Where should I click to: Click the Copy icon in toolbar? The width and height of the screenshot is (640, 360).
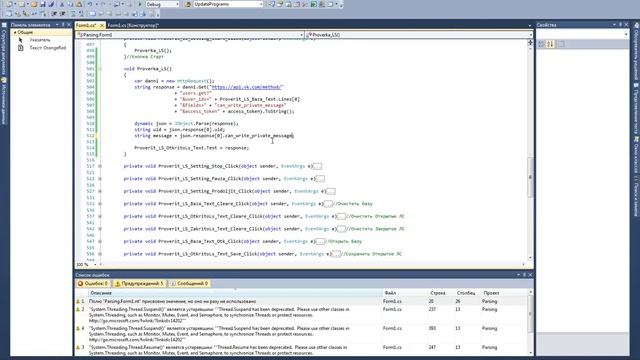pyautogui.click(x=70, y=4)
